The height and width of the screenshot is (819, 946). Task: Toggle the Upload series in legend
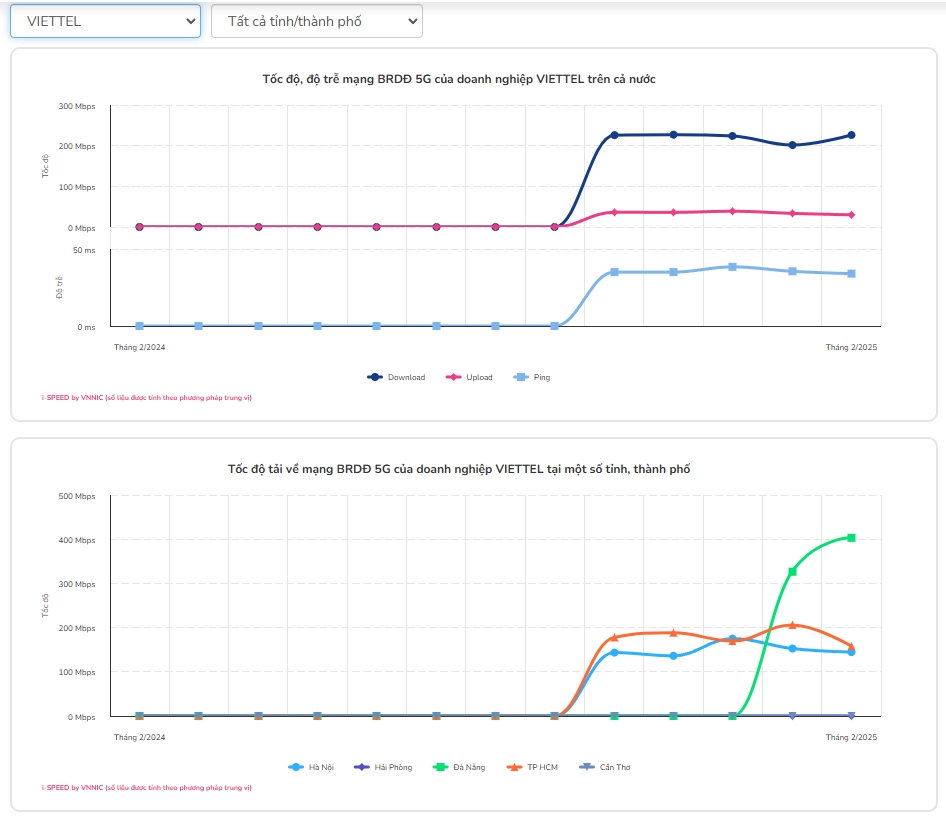(469, 377)
